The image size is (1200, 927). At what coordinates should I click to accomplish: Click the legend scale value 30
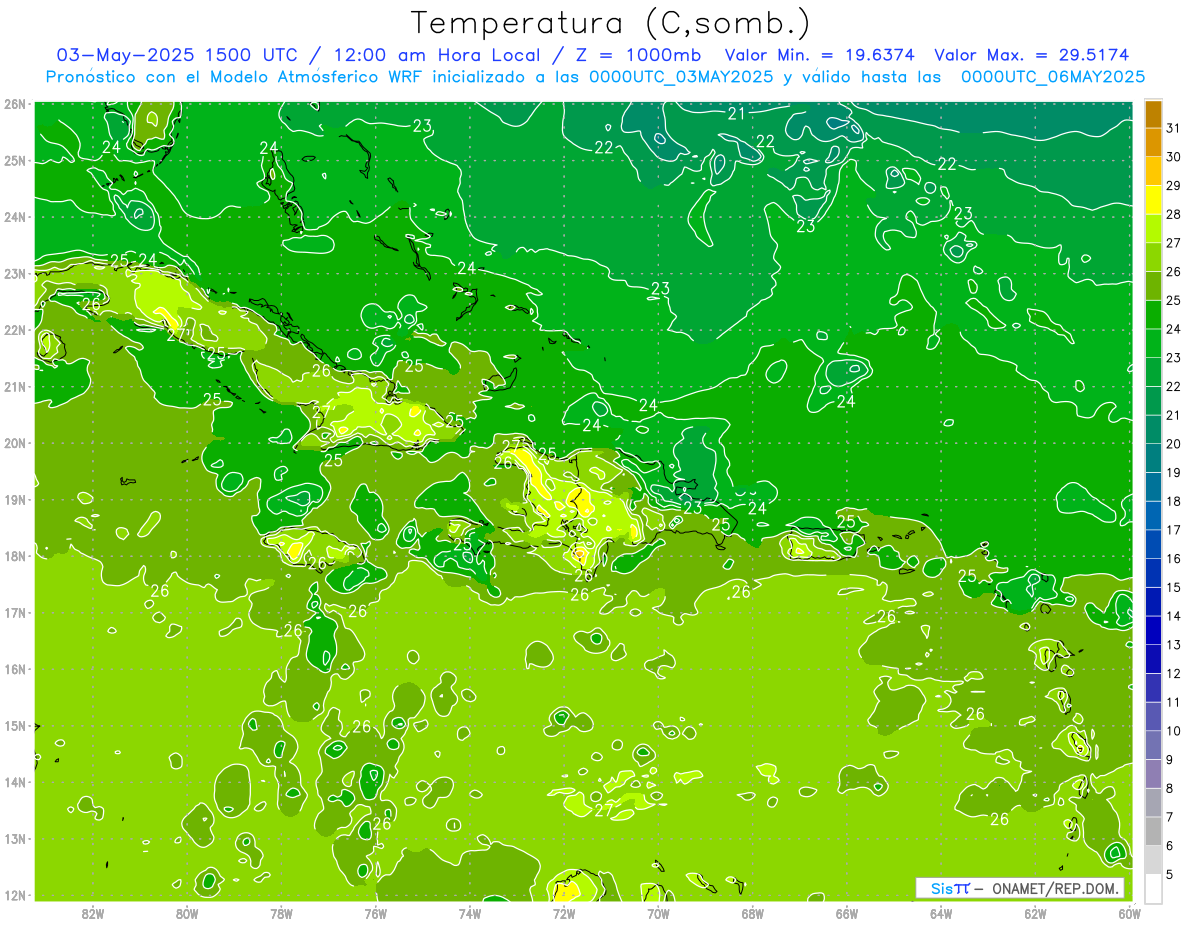(x=1173, y=157)
